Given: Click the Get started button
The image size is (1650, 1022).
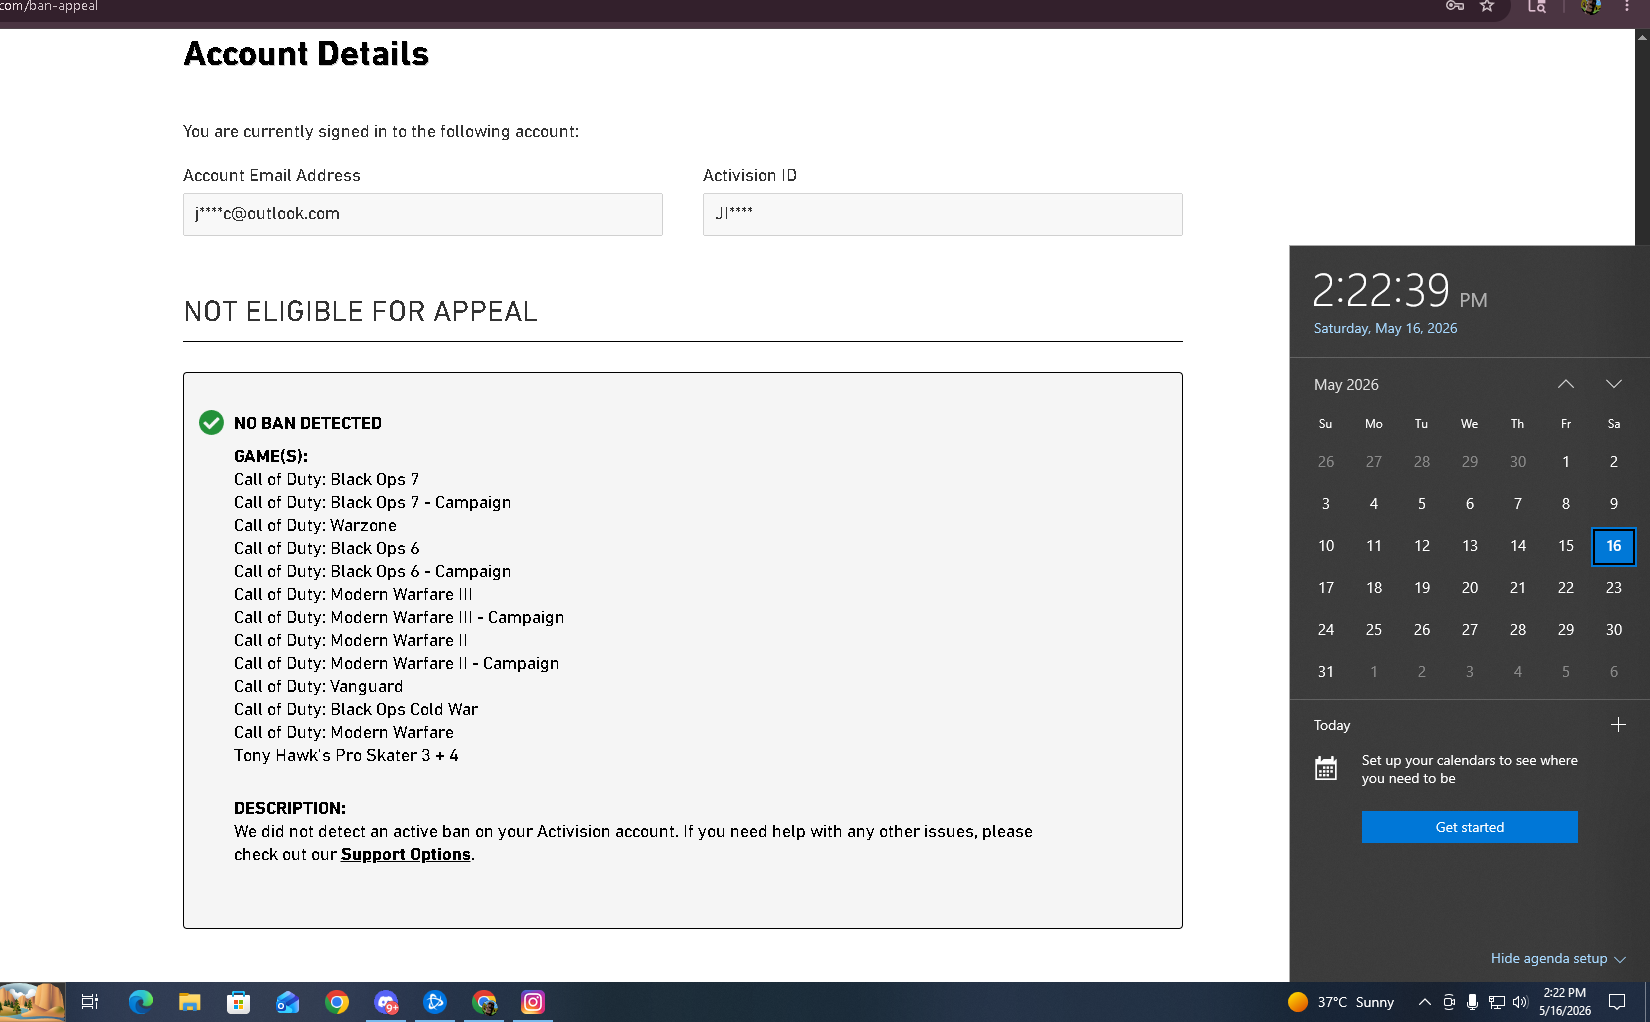Looking at the screenshot, I should [1470, 827].
